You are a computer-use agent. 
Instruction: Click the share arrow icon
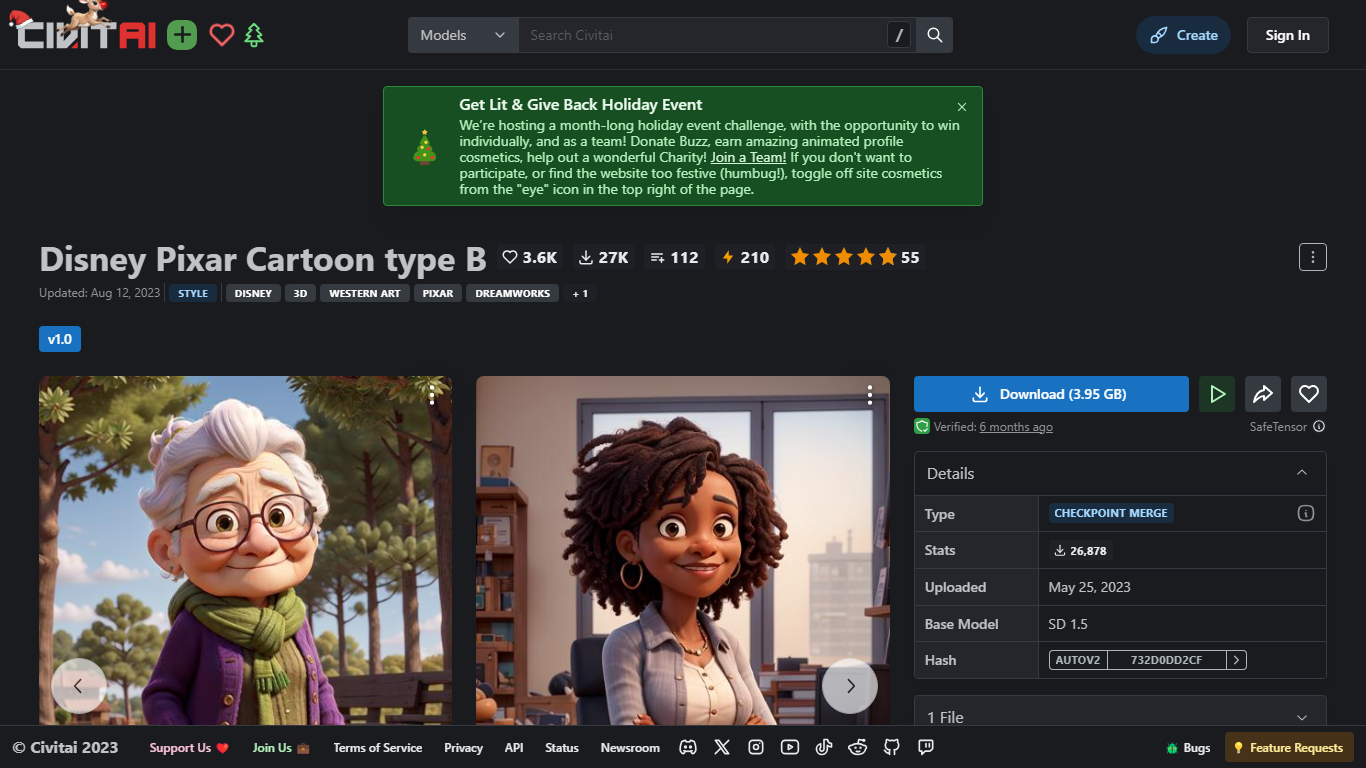[x=1263, y=394]
